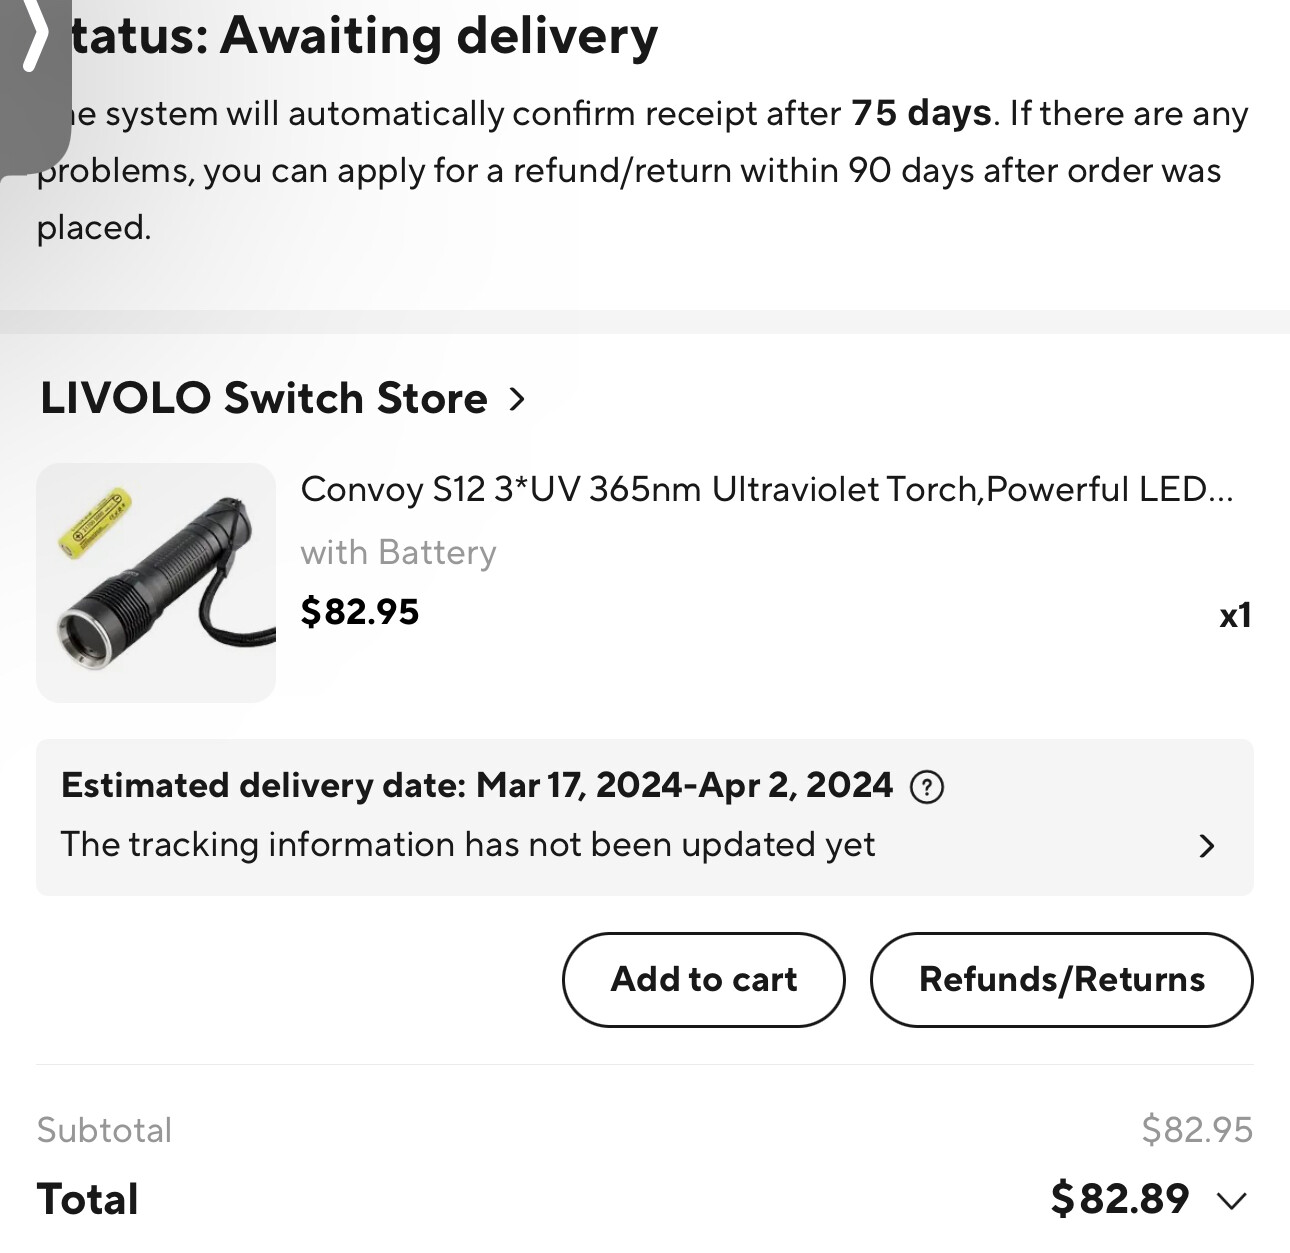Click the tracking information not updated text
Image resolution: width=1290 pixels, height=1253 pixels.
click(468, 845)
